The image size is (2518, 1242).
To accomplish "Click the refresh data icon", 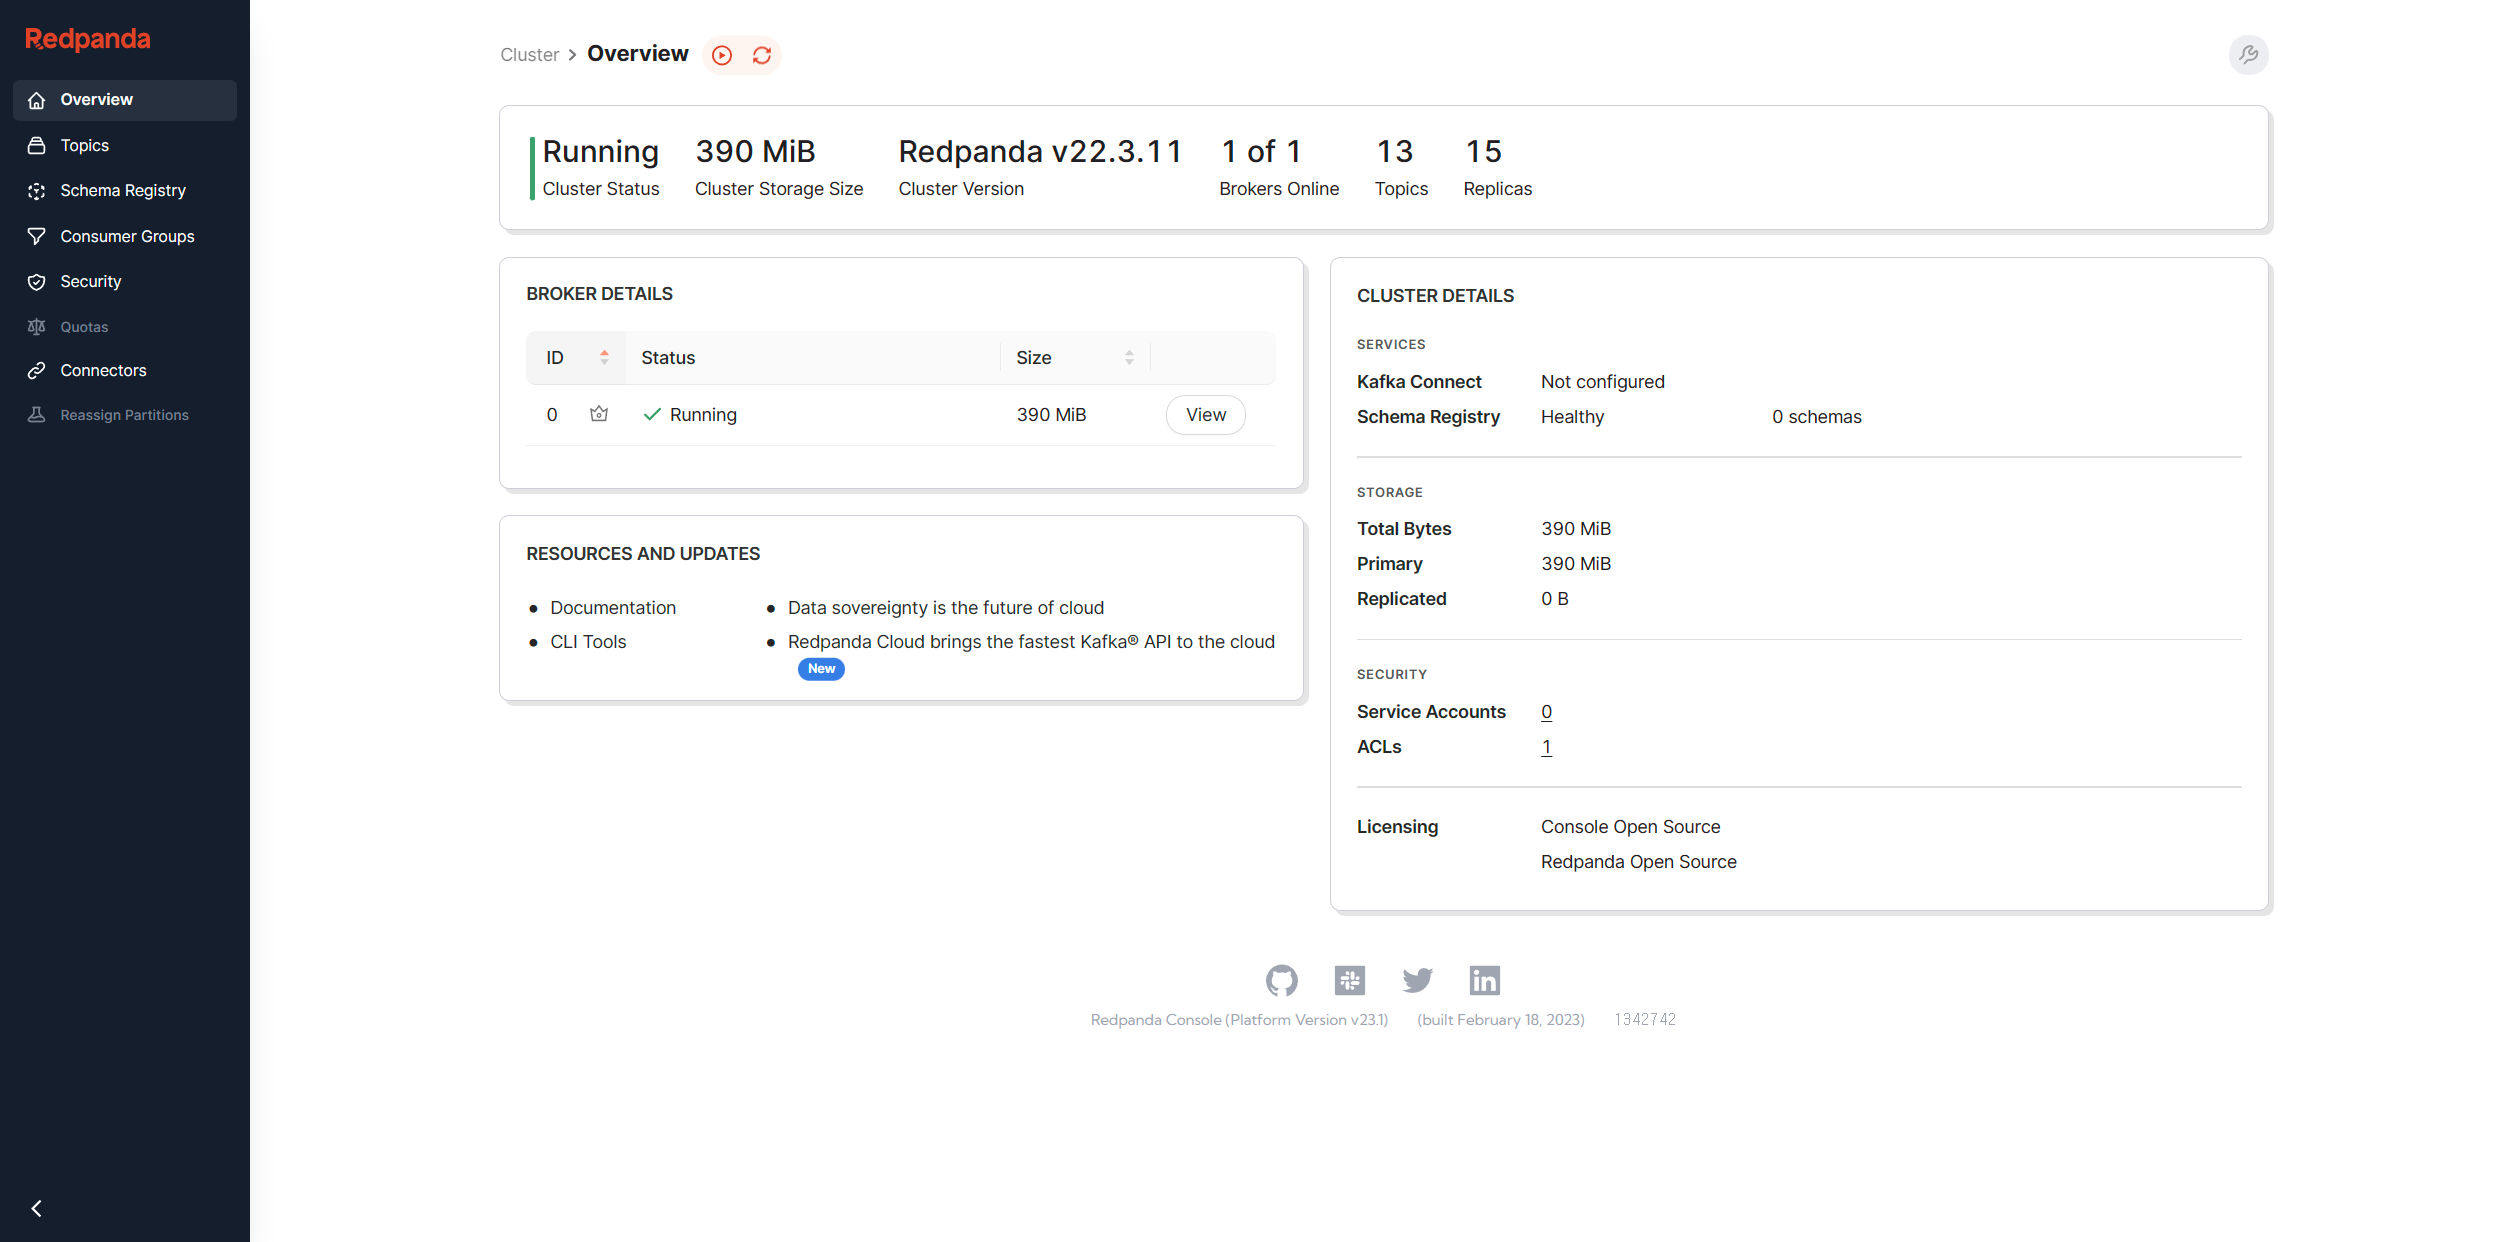I will (762, 55).
